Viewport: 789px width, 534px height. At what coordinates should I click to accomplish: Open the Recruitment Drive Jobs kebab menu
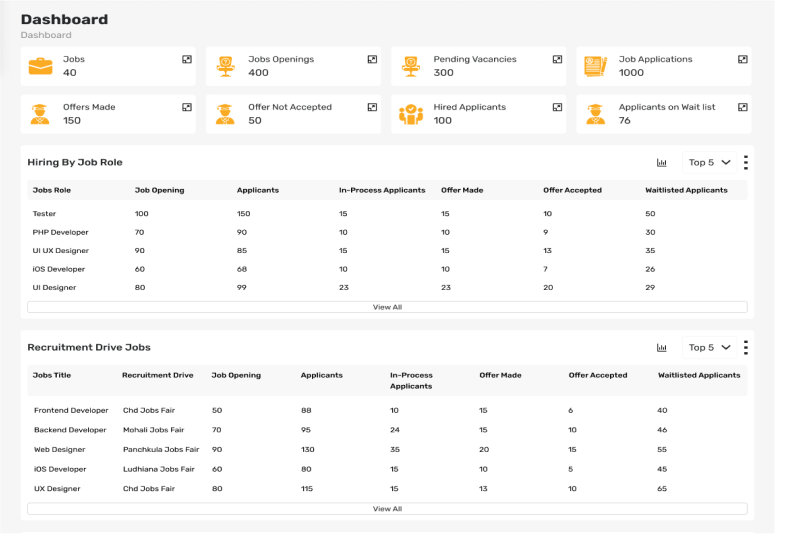click(x=746, y=348)
